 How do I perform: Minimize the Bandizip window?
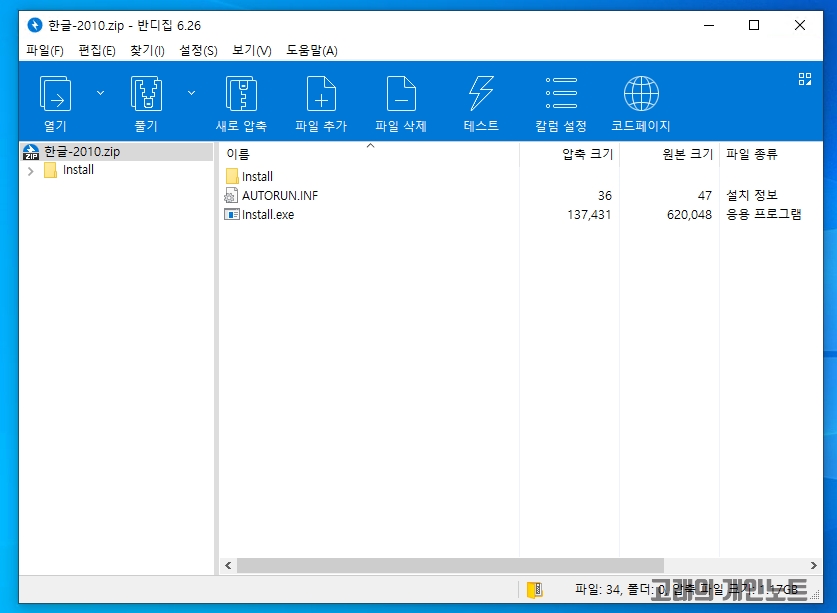click(x=709, y=25)
